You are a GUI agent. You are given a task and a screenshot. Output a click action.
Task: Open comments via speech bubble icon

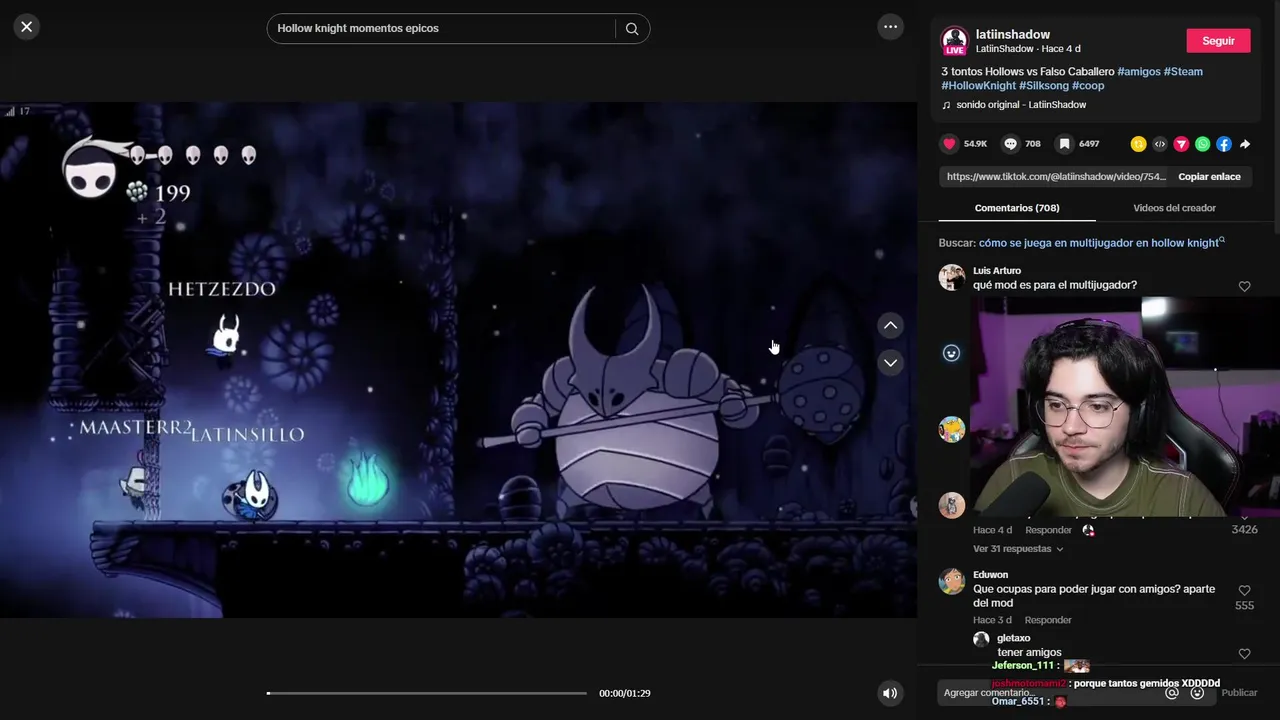[x=1010, y=144]
